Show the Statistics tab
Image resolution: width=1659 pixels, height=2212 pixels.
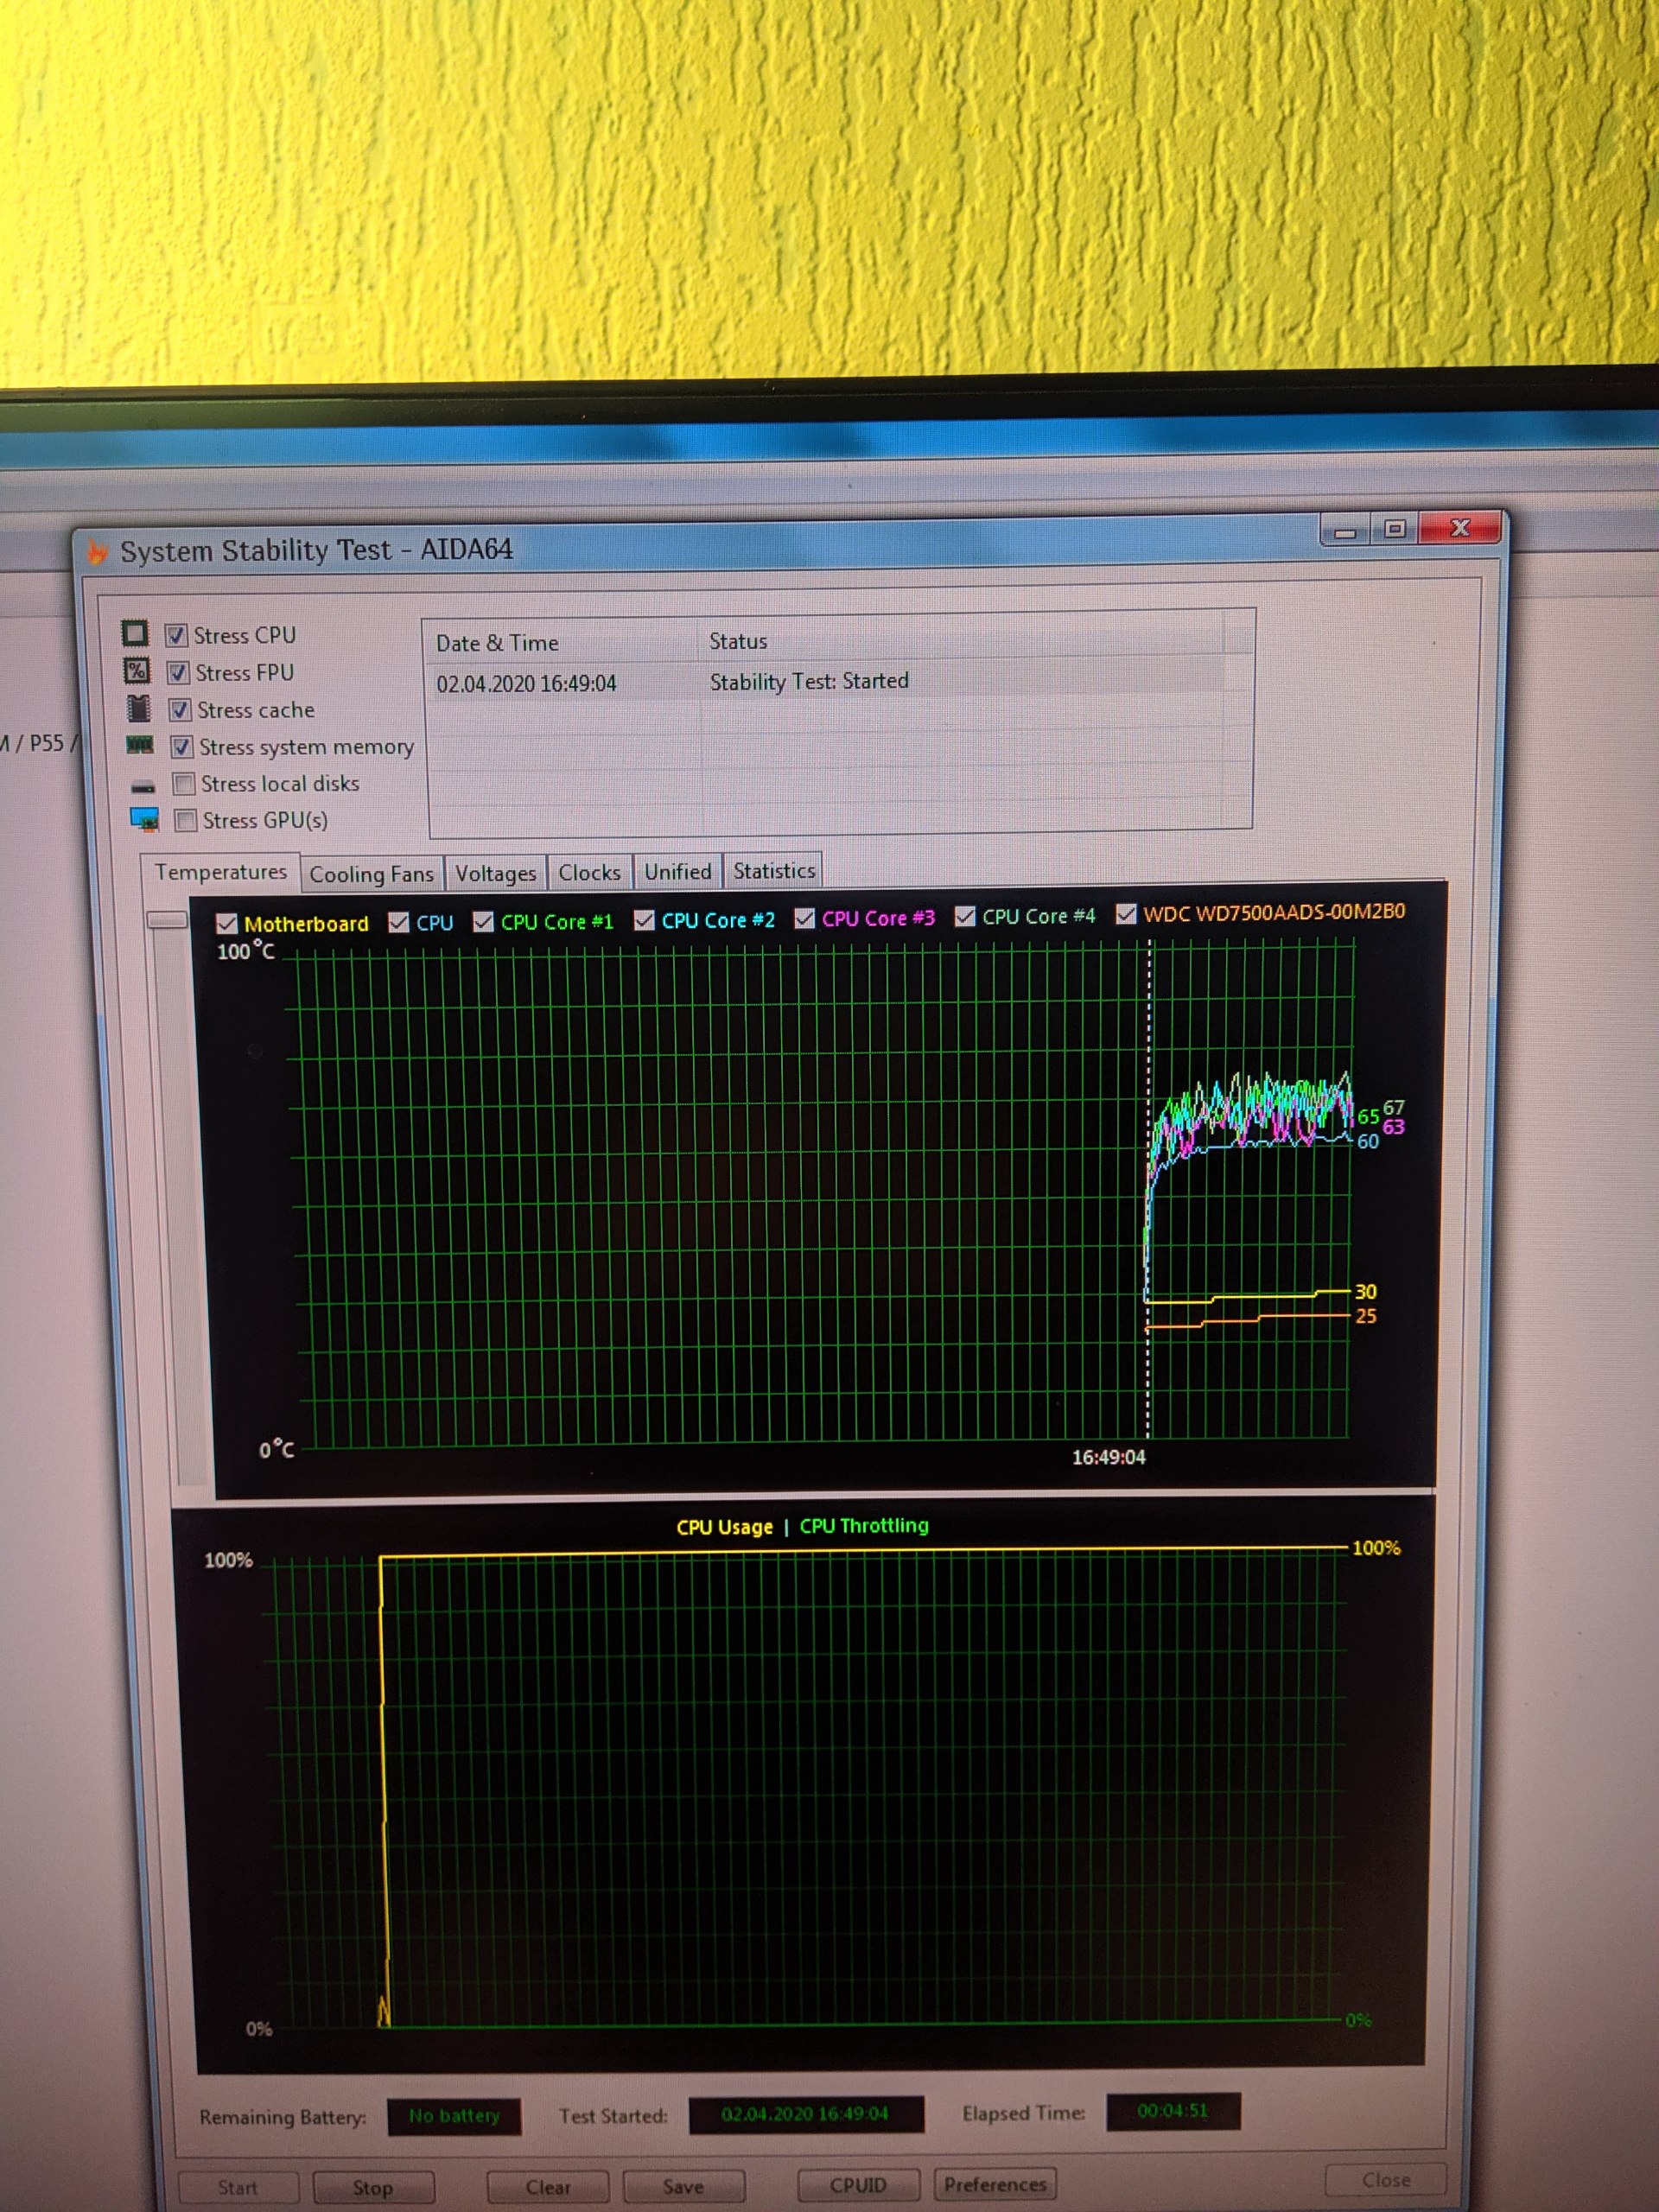[774, 870]
